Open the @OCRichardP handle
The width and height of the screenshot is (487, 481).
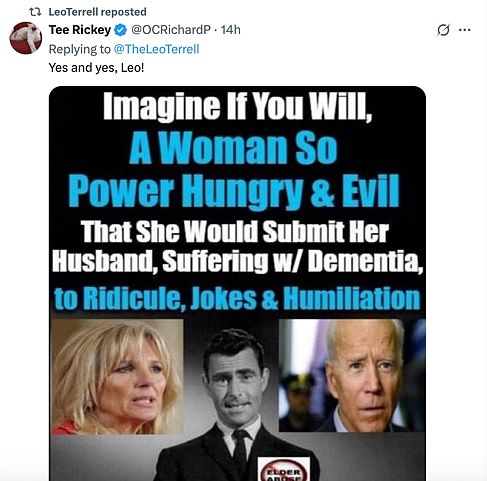[x=171, y=30]
